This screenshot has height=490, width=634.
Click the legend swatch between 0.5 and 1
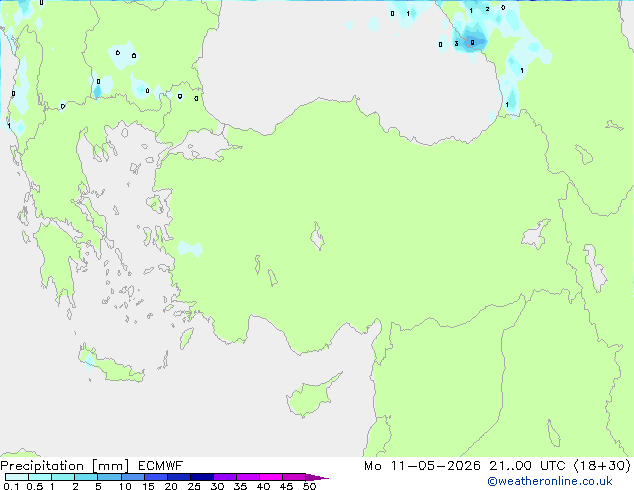[x=40, y=477]
